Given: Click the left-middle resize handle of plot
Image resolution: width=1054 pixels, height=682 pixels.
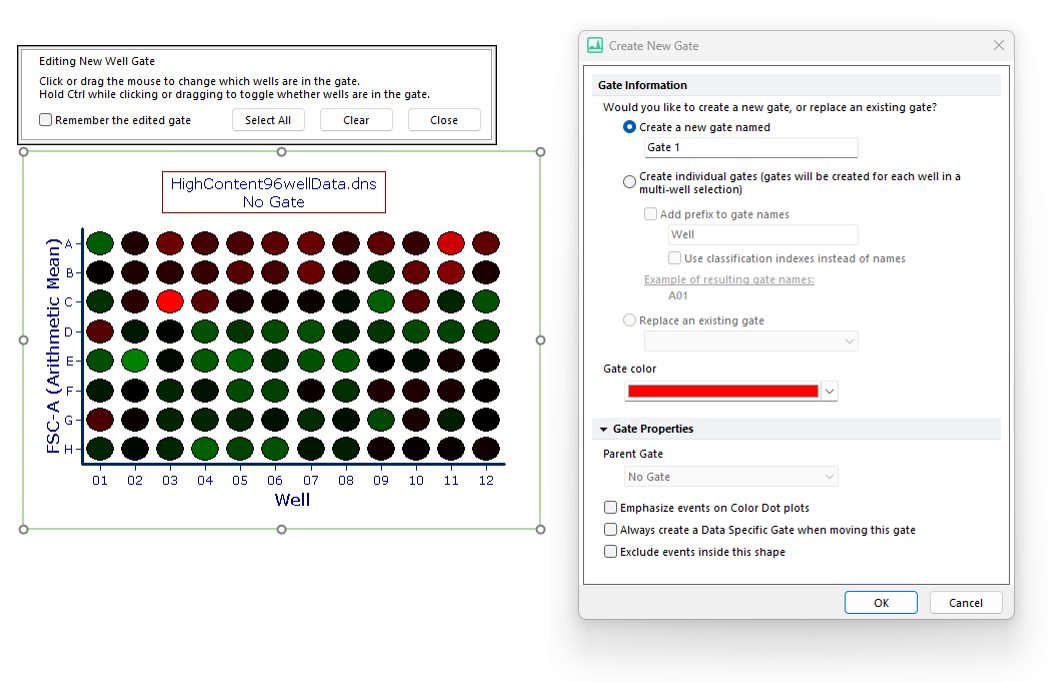Looking at the screenshot, I should [24, 340].
